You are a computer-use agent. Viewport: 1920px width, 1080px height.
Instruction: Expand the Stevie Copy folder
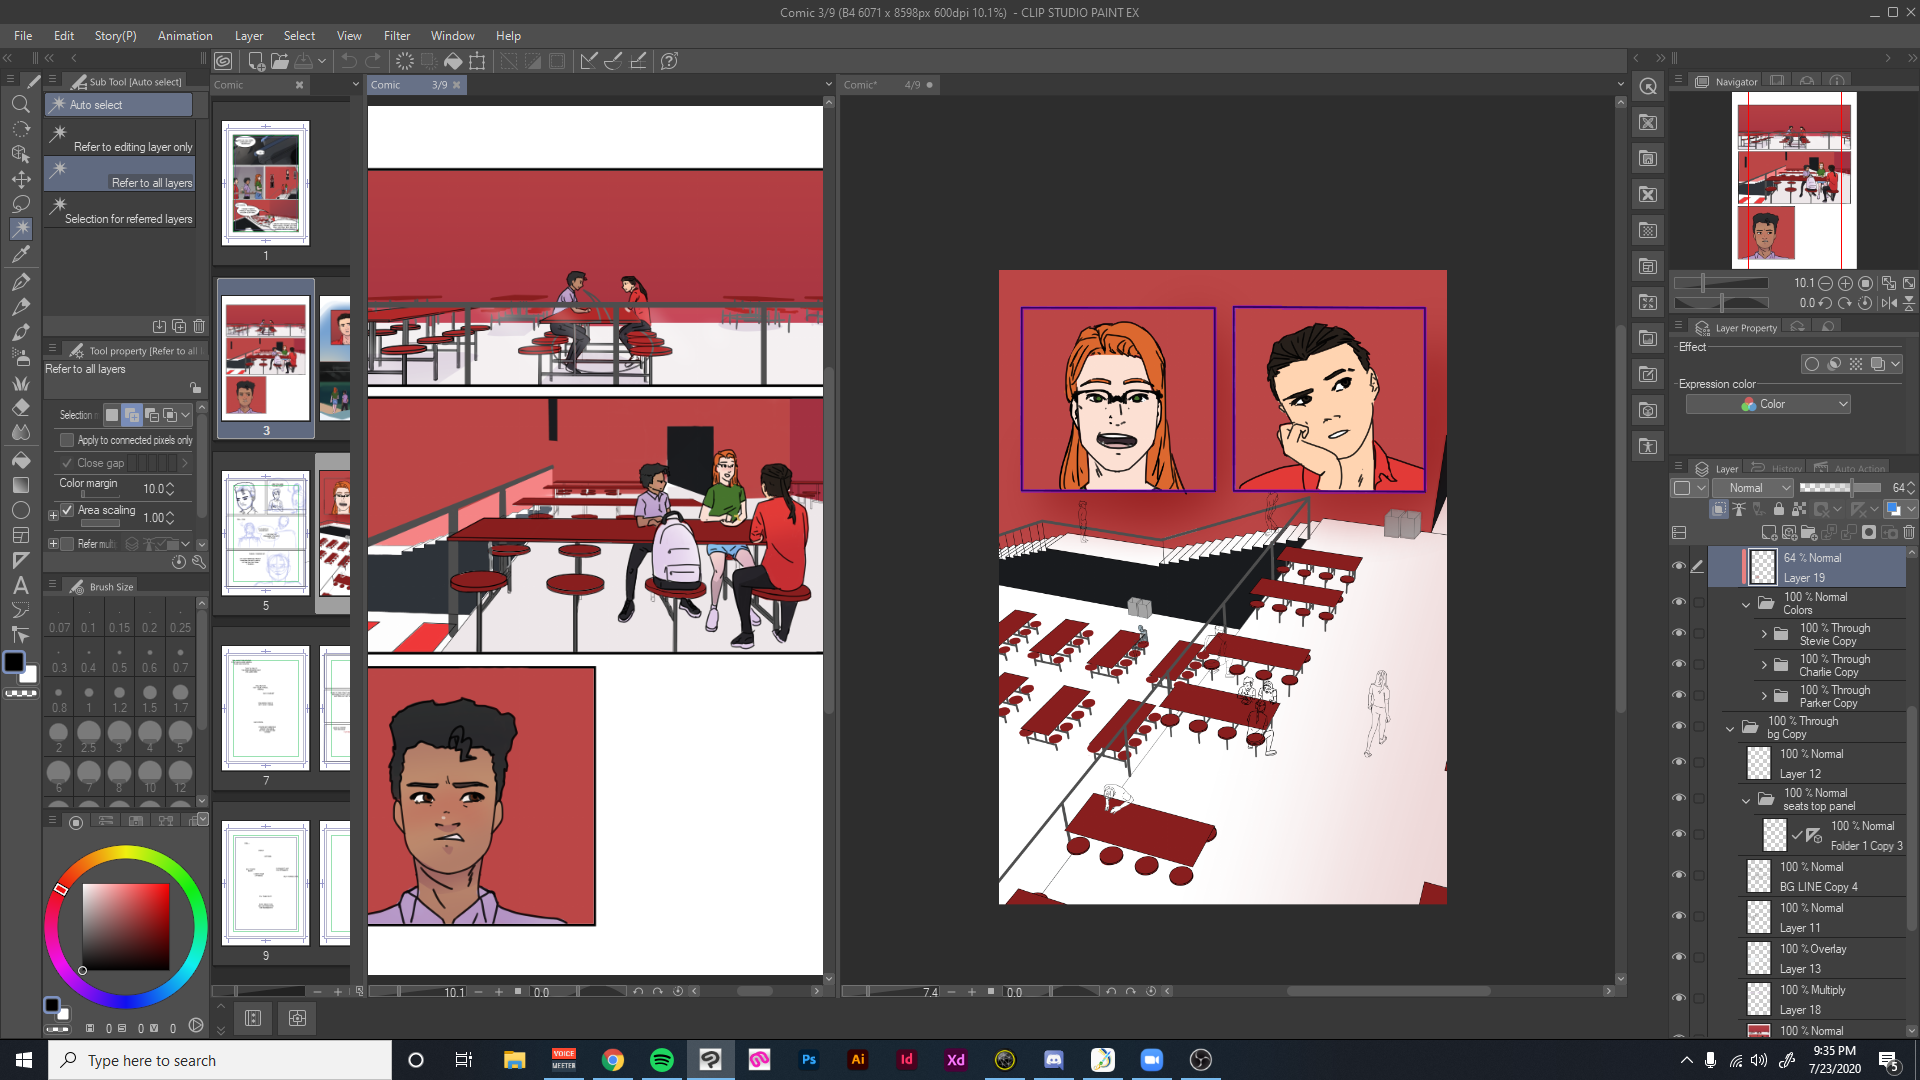tap(1764, 634)
